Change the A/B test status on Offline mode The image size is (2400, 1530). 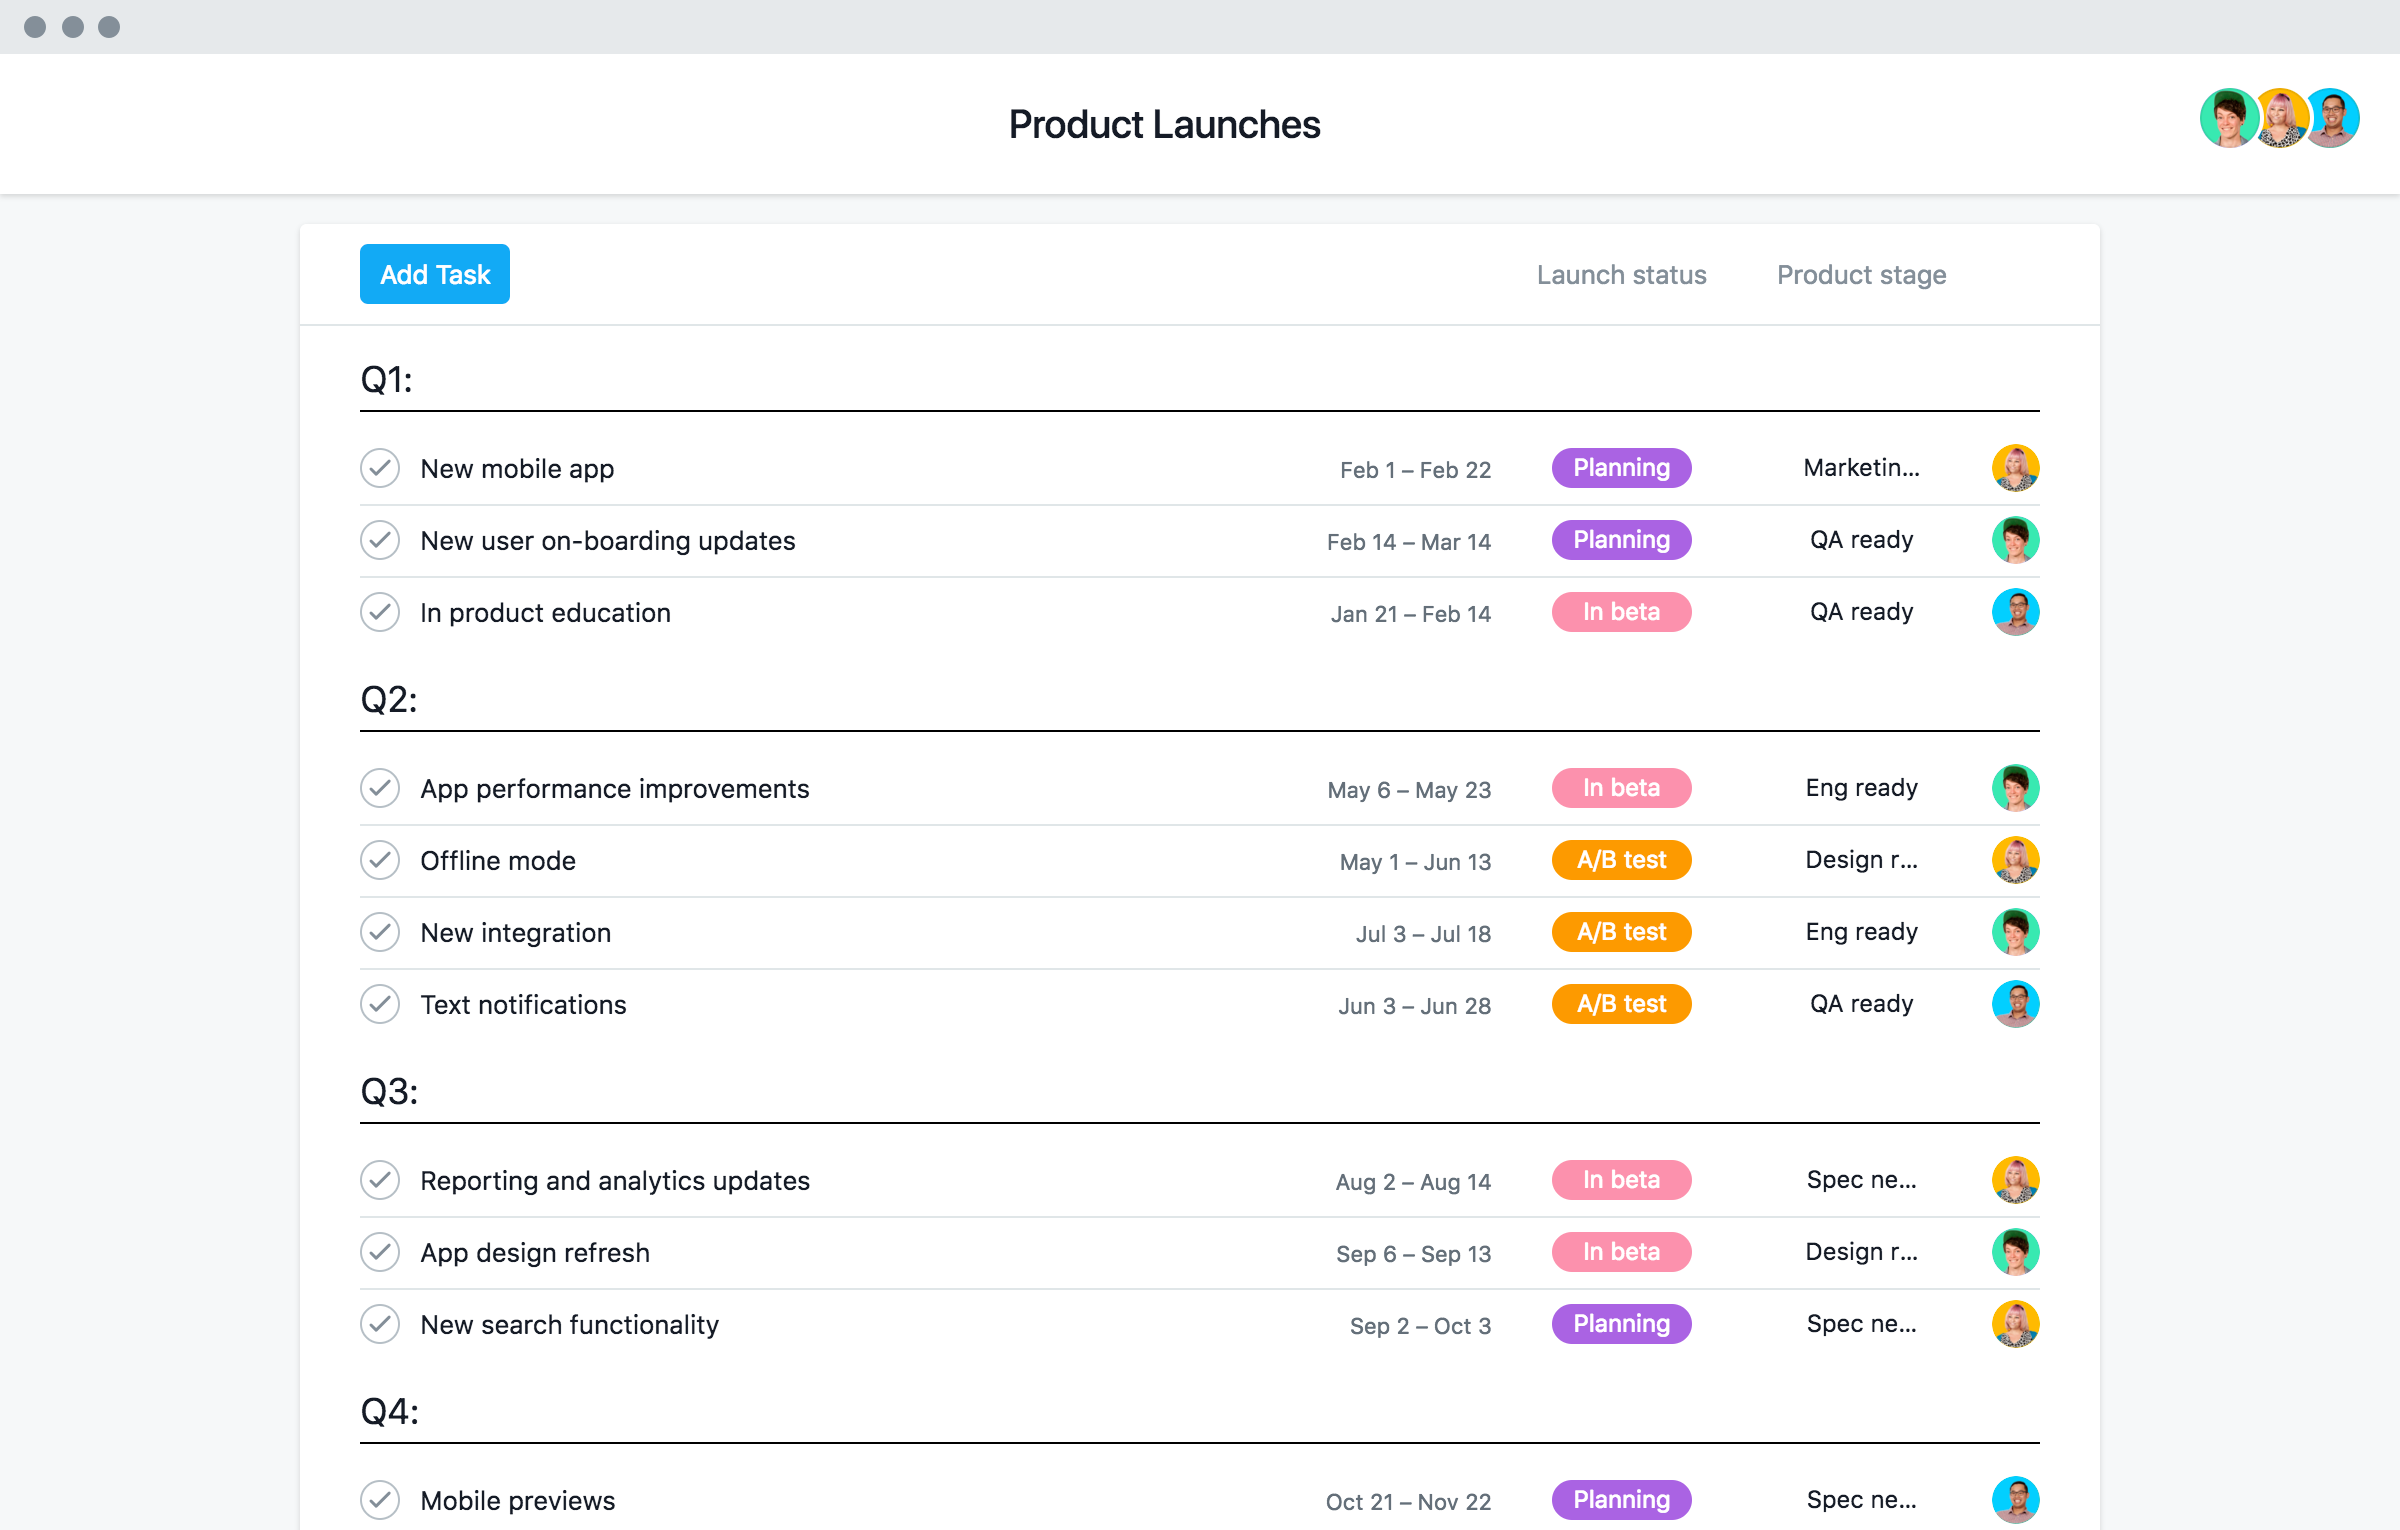pyautogui.click(x=1621, y=860)
